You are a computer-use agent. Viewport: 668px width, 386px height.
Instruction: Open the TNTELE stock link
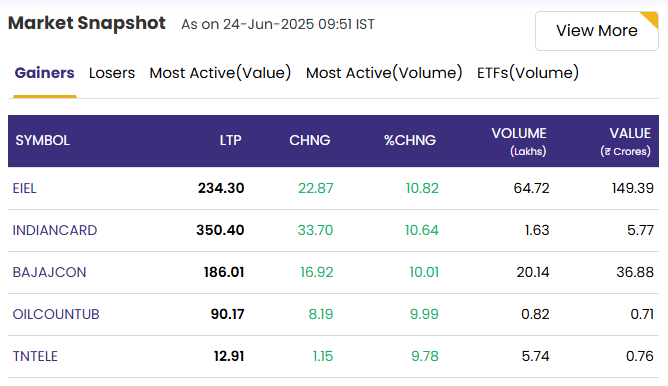pyautogui.click(x=35, y=356)
